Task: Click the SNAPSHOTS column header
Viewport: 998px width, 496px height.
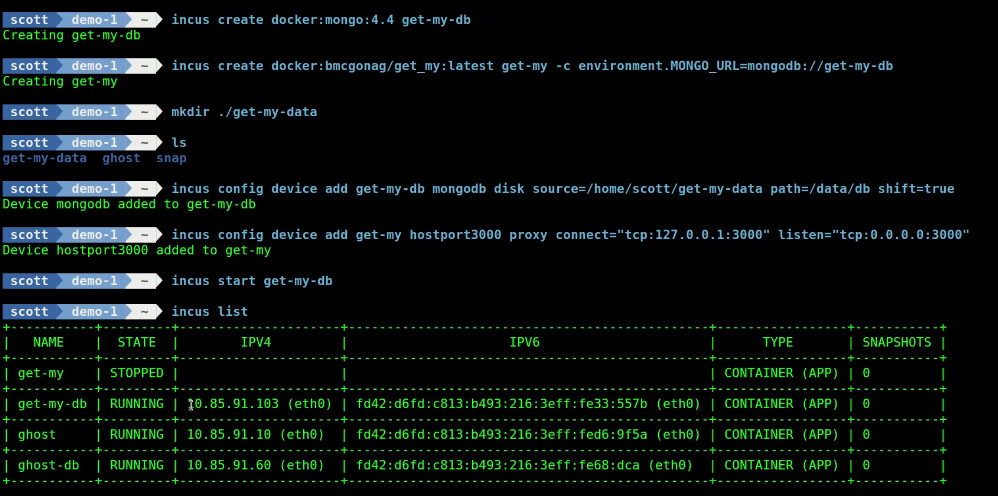Action: click(x=896, y=342)
